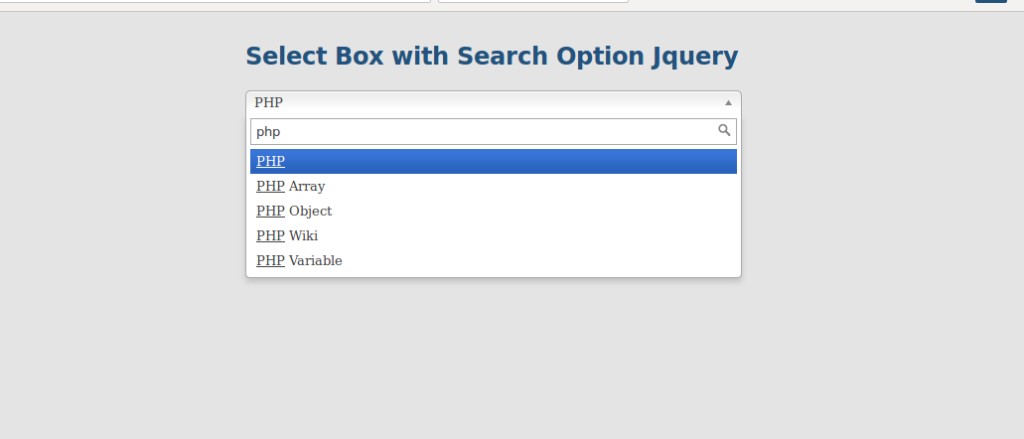Viewport: 1024px width, 439px height.
Task: Click the word "Object" in the dropdown list
Action: (310, 211)
